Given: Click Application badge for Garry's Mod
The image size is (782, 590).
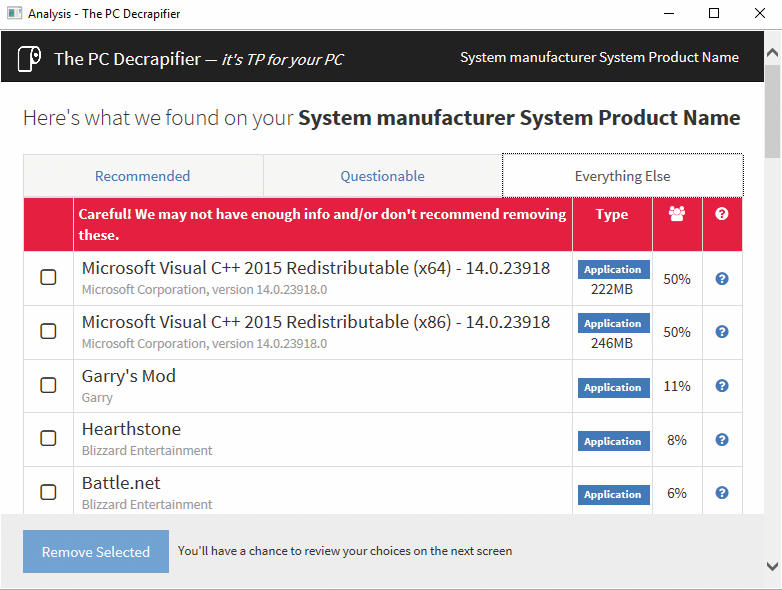Looking at the screenshot, I should tap(613, 388).
